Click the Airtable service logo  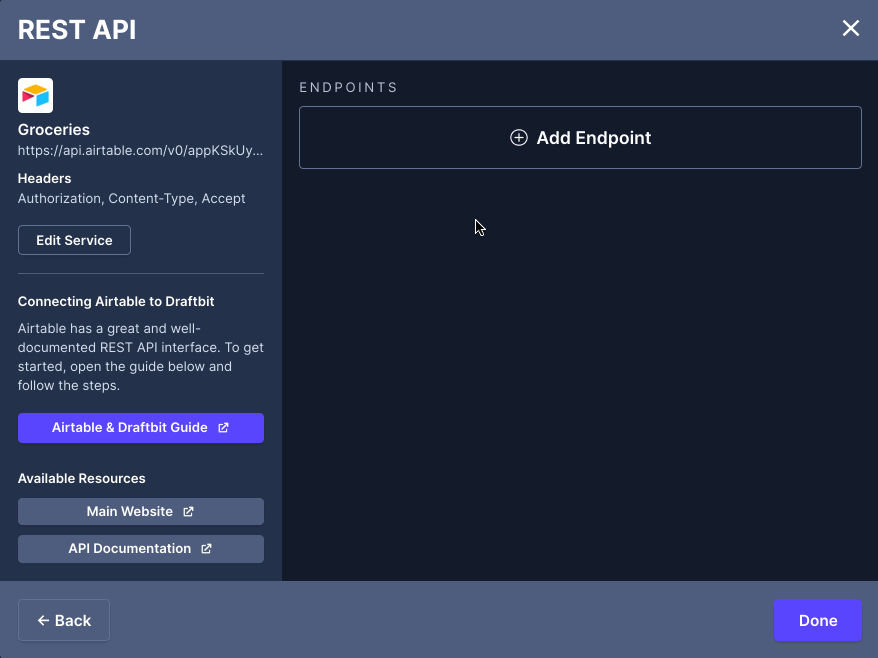35,95
